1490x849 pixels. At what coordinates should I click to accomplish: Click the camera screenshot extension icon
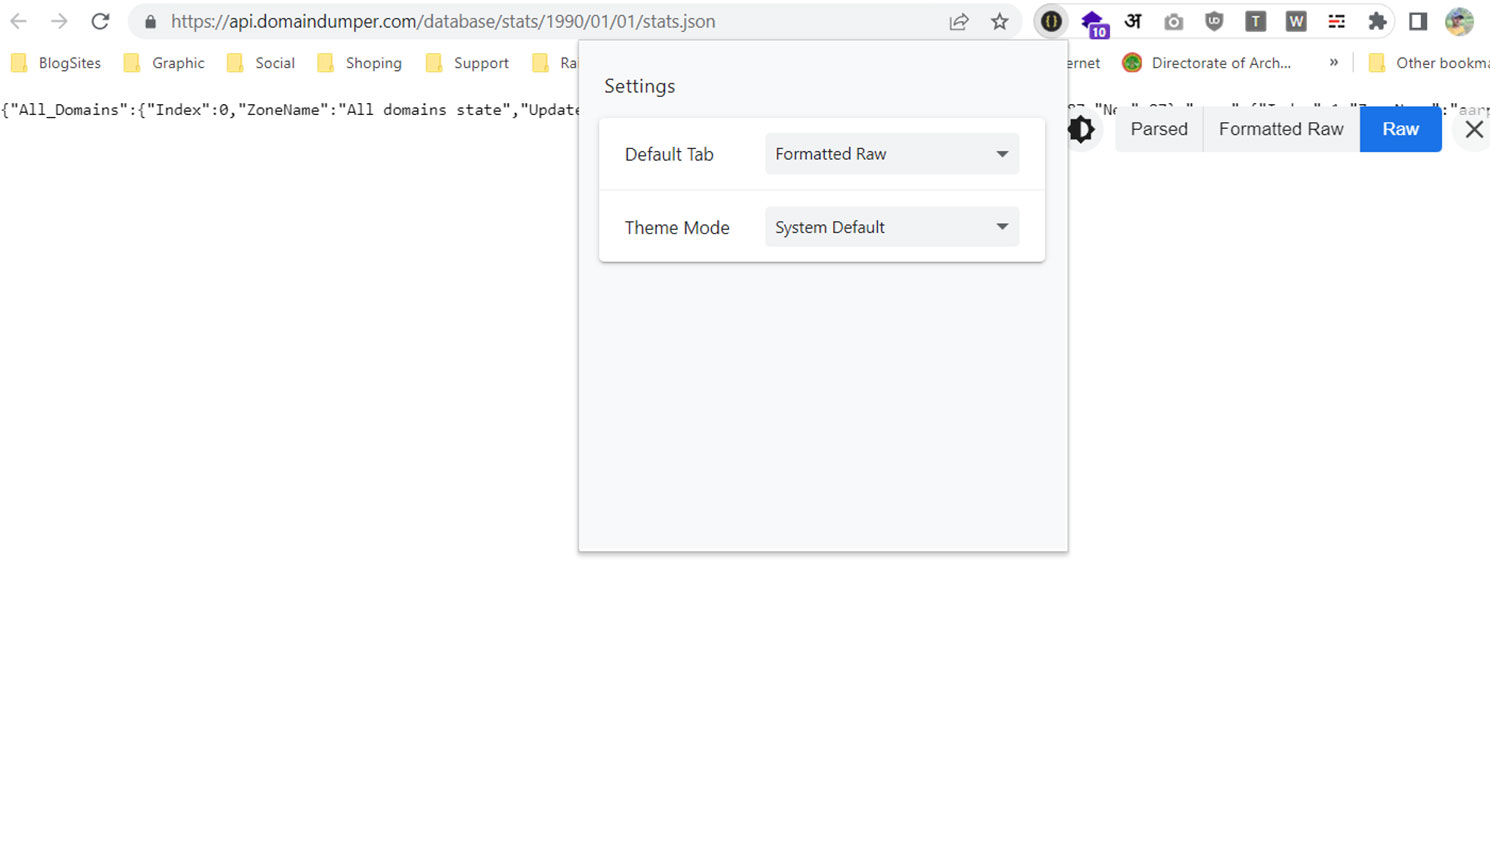[1173, 21]
